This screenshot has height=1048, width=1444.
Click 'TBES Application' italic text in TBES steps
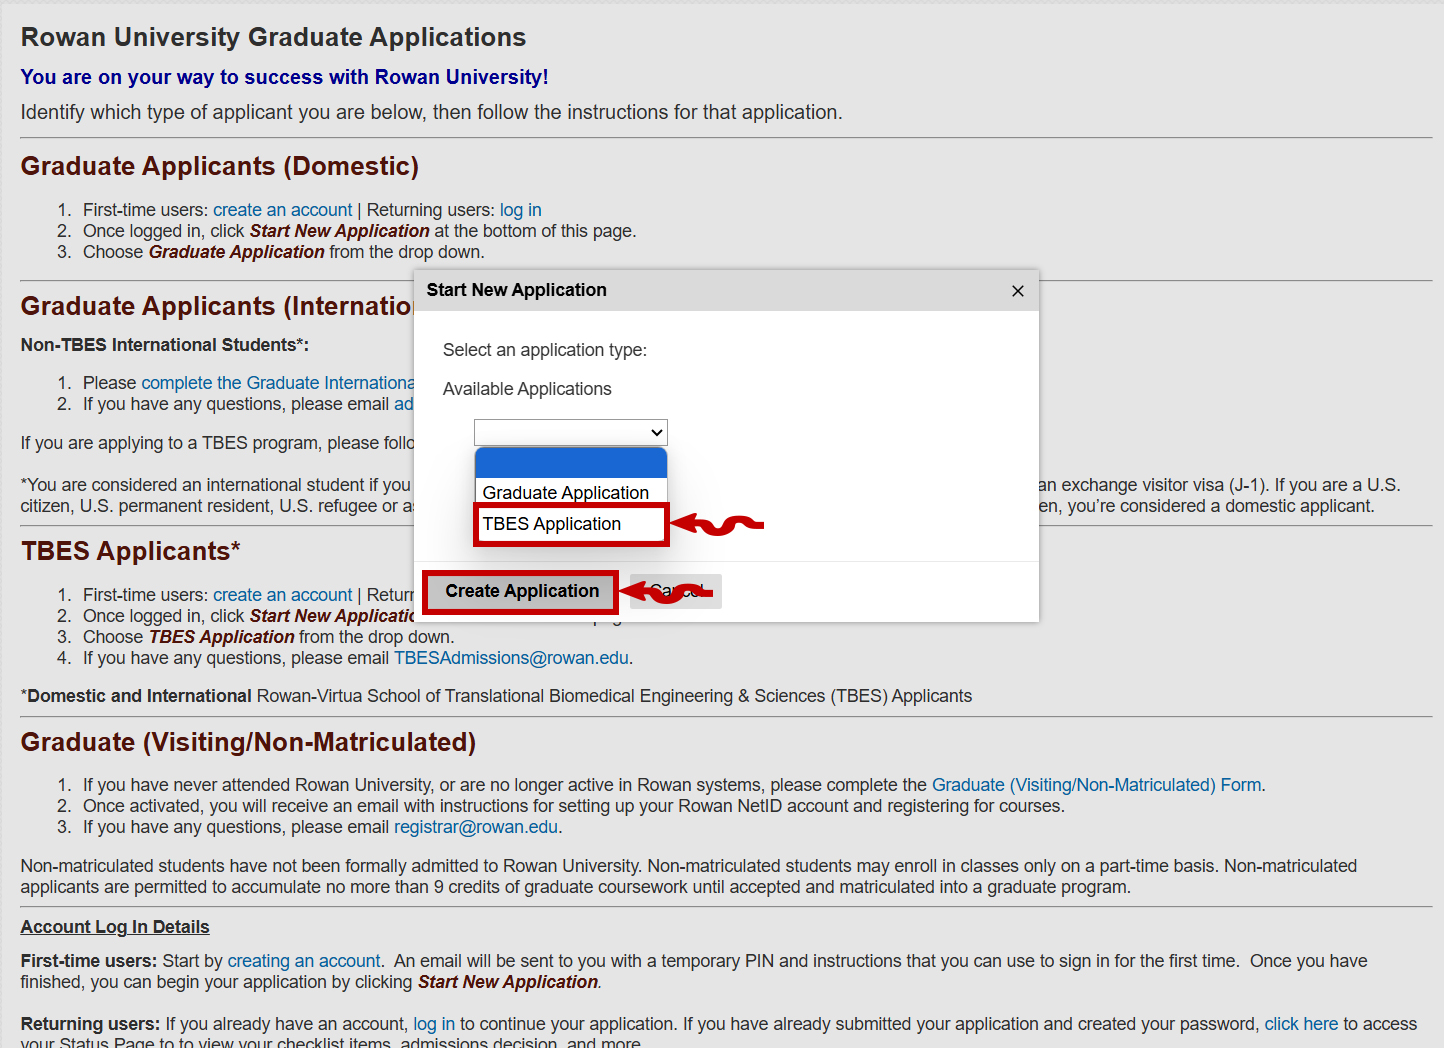[222, 637]
